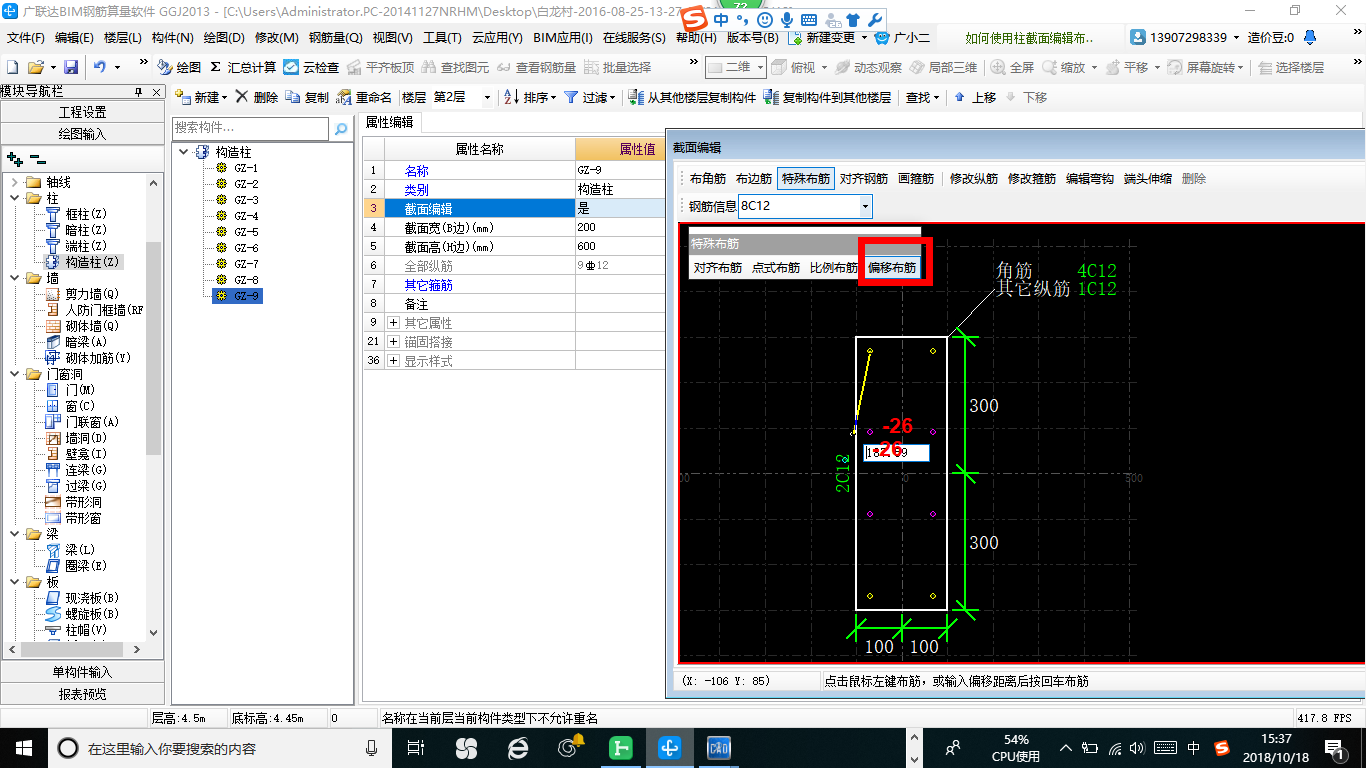Move component up with 上移
This screenshot has height=768, width=1366.
coord(975,97)
